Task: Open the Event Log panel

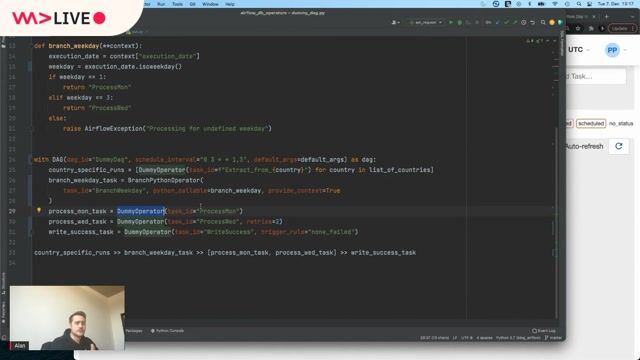Action: [544, 331]
